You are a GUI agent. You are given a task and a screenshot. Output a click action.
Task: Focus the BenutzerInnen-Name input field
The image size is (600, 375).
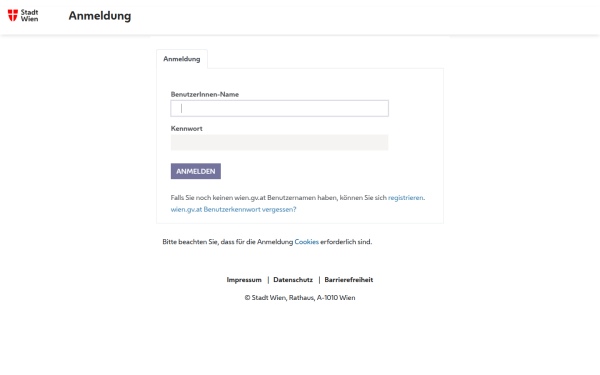279,108
